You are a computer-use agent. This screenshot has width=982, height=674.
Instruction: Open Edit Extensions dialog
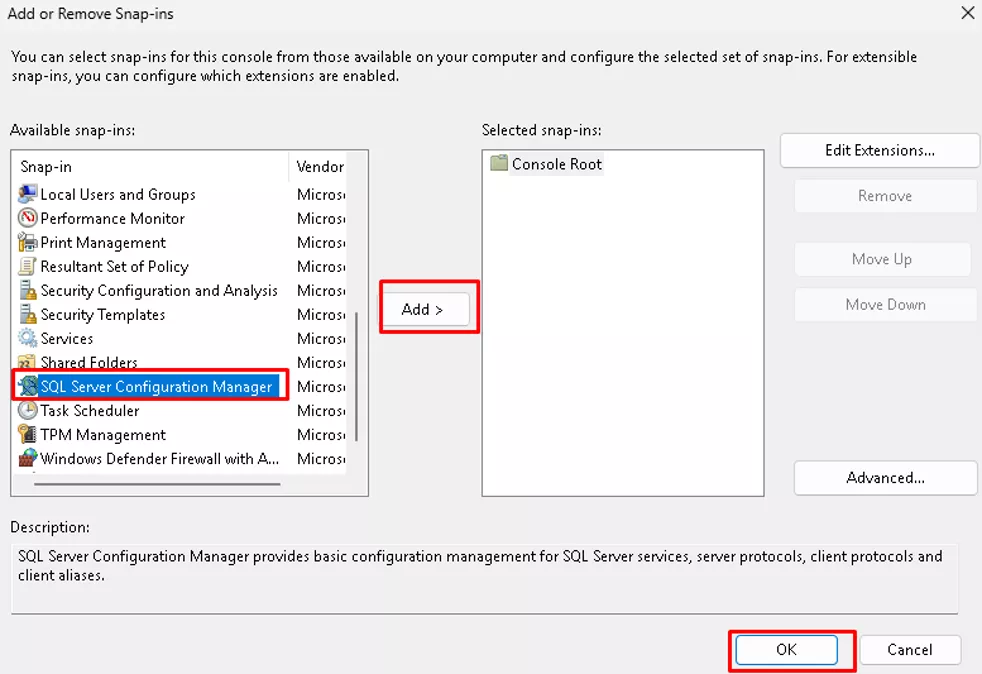click(879, 150)
